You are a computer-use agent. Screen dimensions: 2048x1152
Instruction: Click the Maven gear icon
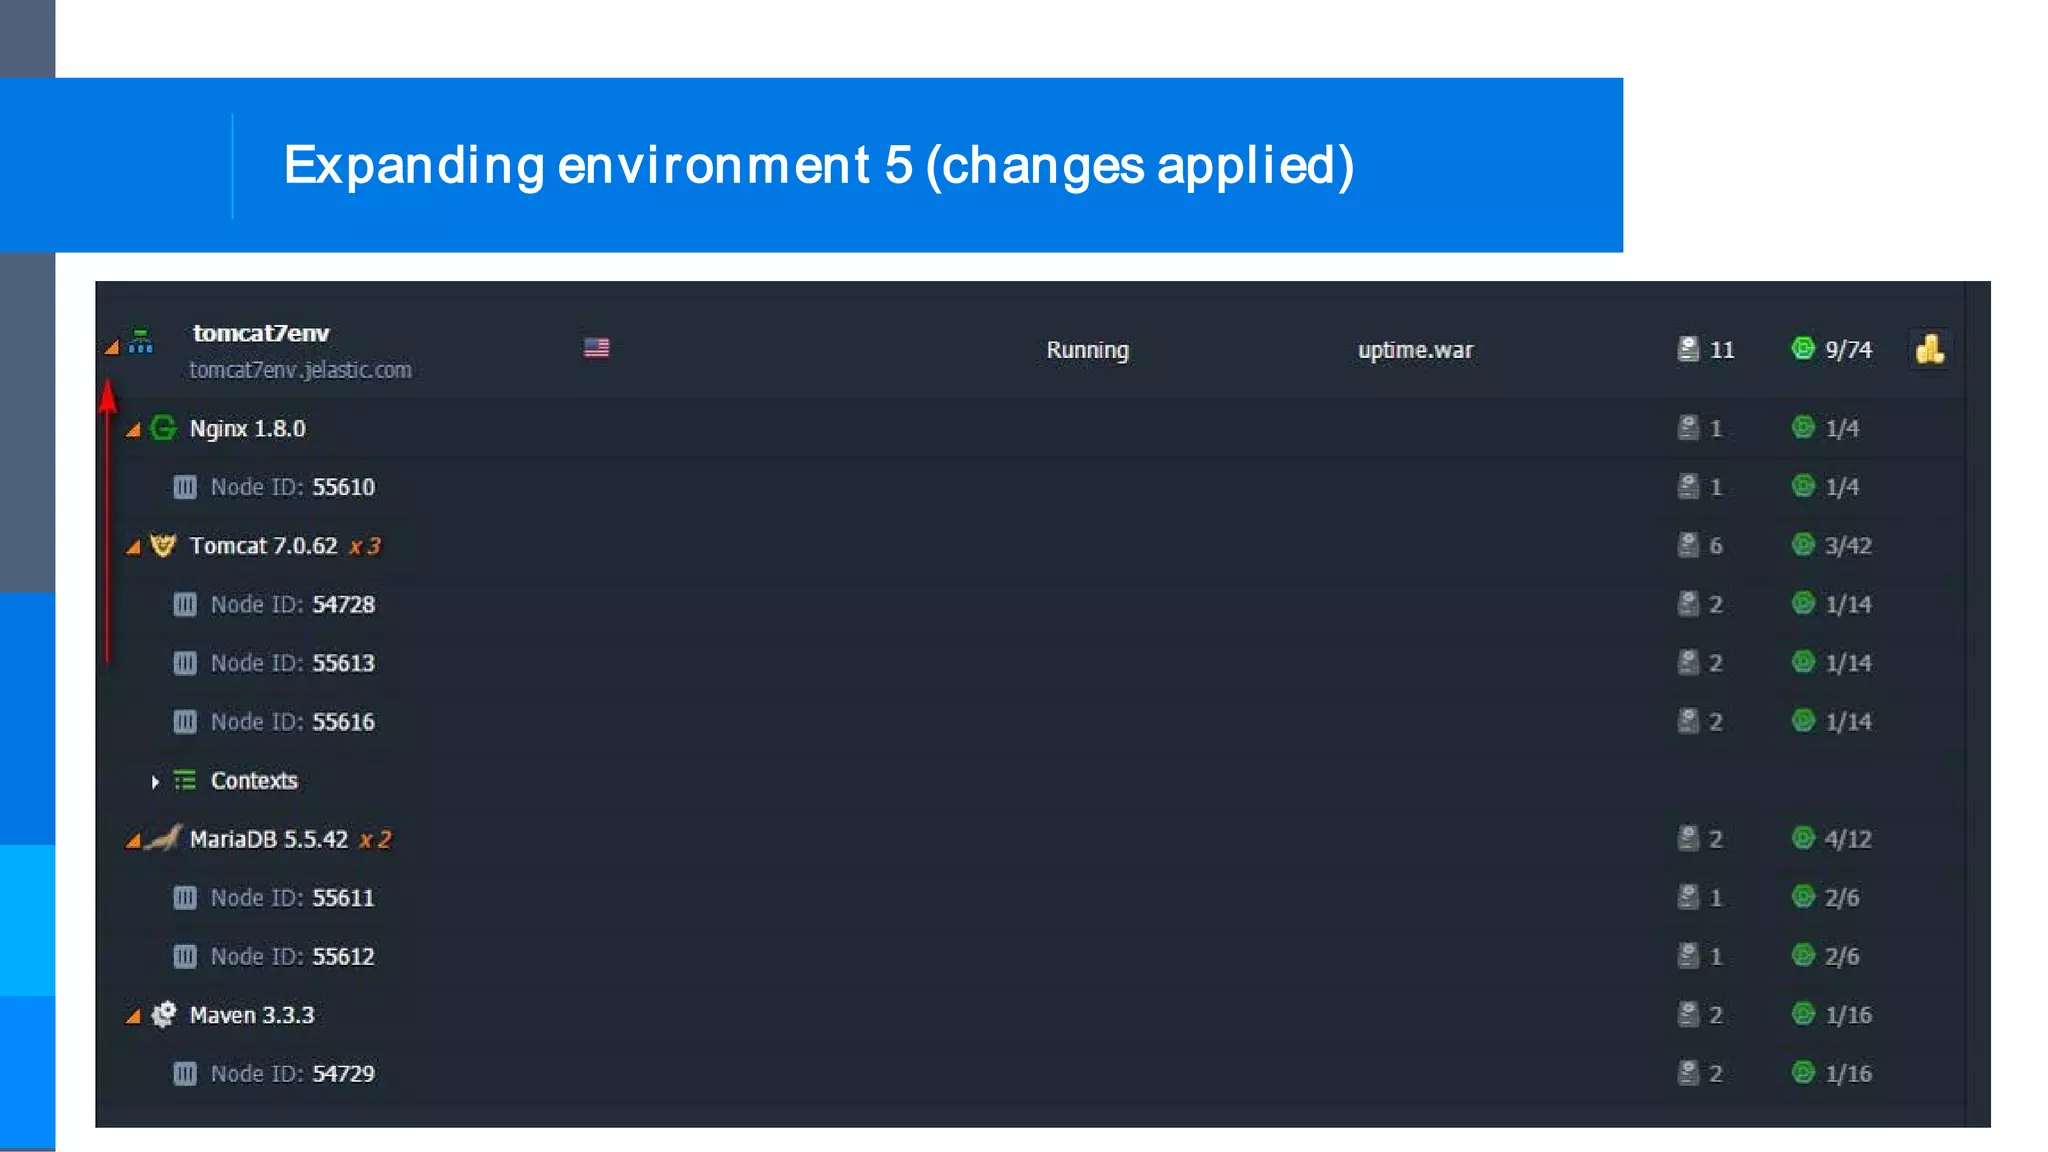coord(163,1014)
